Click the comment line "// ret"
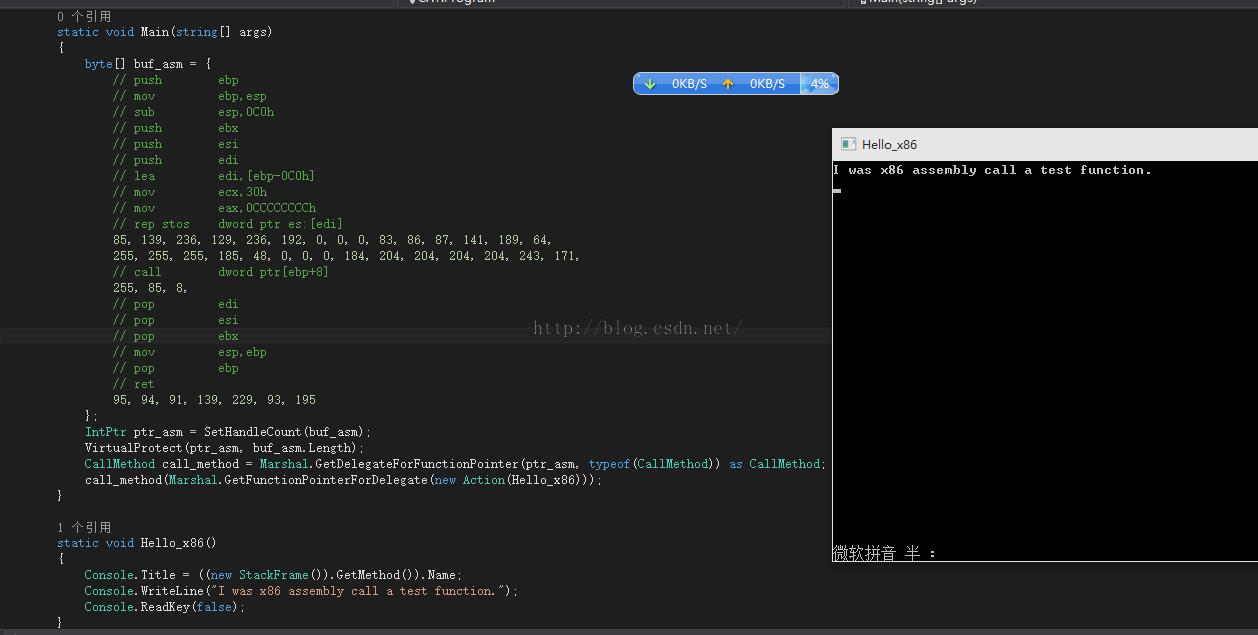 (134, 384)
